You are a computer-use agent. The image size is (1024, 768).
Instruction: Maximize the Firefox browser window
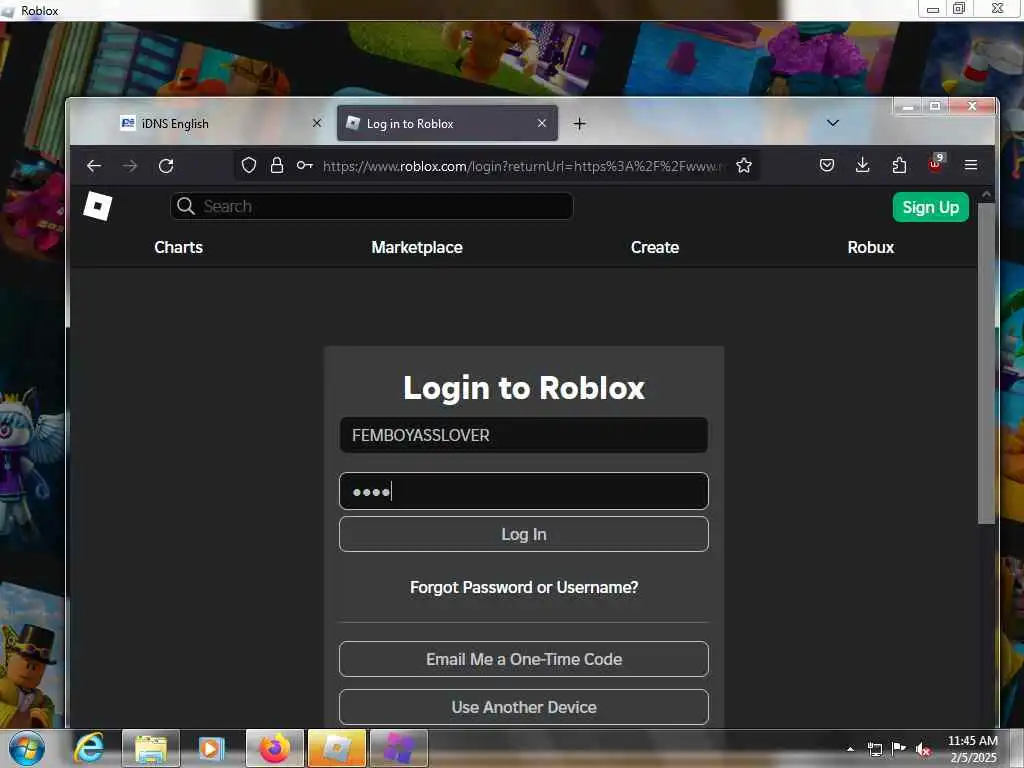935,106
